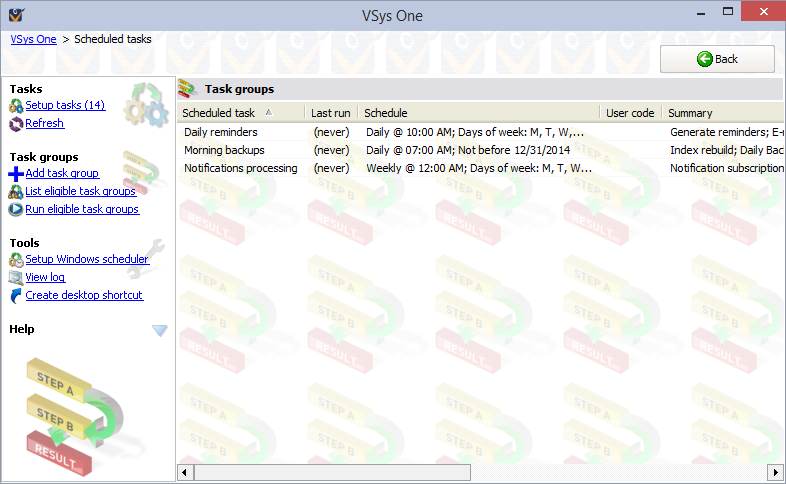Collapse the Help section triangle
This screenshot has height=484, width=786.
159,330
